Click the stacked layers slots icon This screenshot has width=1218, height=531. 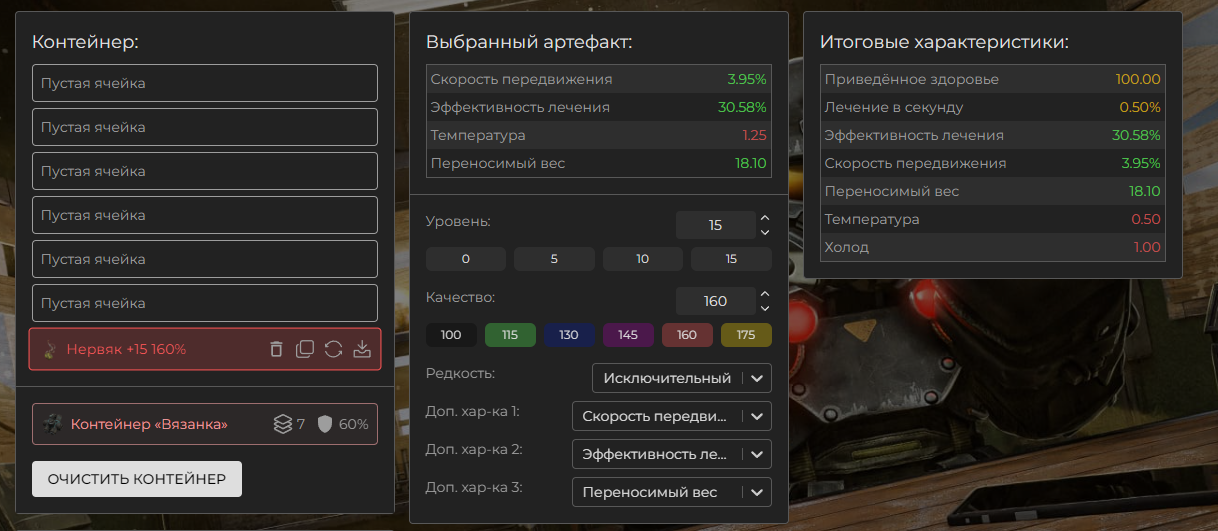point(283,424)
